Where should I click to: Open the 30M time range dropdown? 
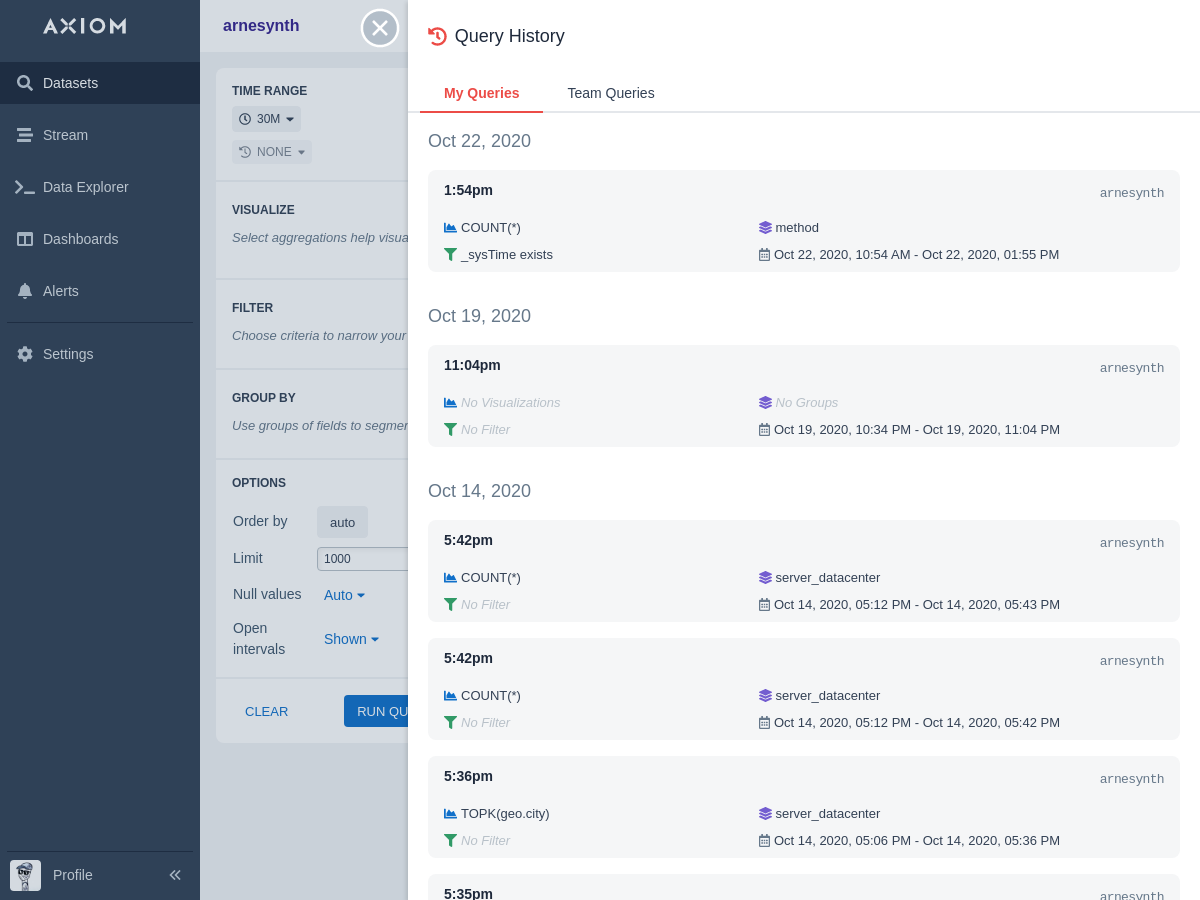click(266, 119)
